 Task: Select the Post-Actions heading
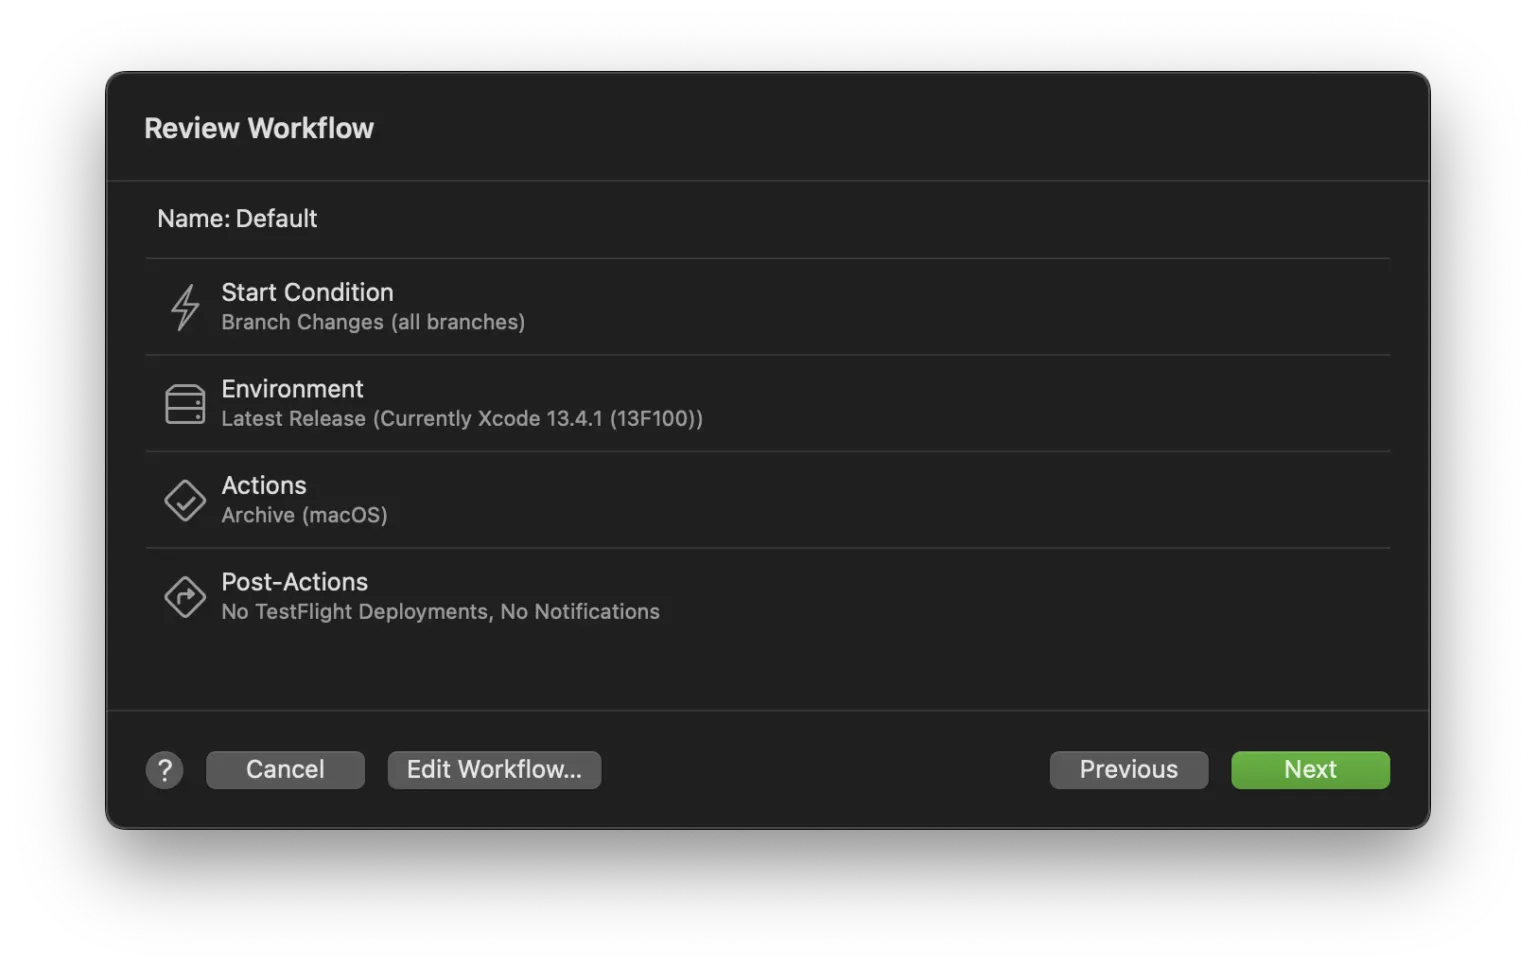point(294,582)
